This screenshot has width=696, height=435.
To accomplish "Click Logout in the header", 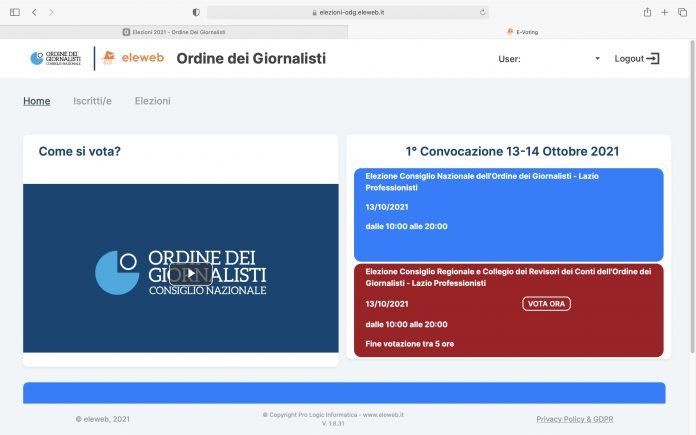I will pos(637,59).
